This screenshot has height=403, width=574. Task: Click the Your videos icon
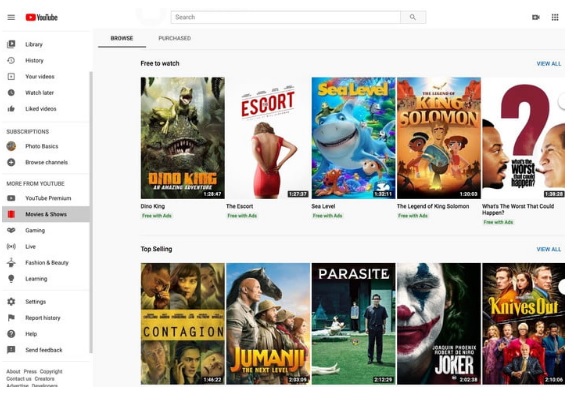pos(11,77)
